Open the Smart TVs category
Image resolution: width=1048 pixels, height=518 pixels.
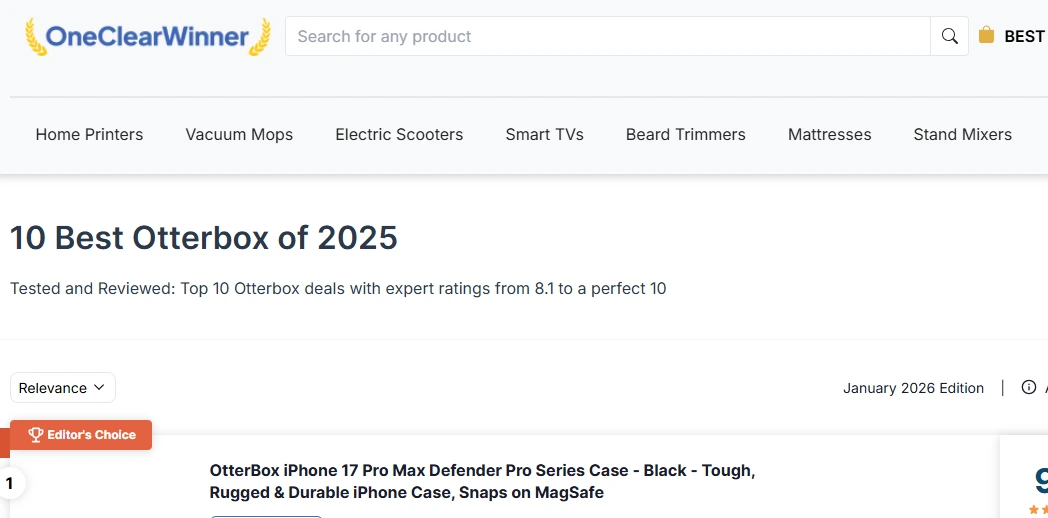click(x=544, y=135)
